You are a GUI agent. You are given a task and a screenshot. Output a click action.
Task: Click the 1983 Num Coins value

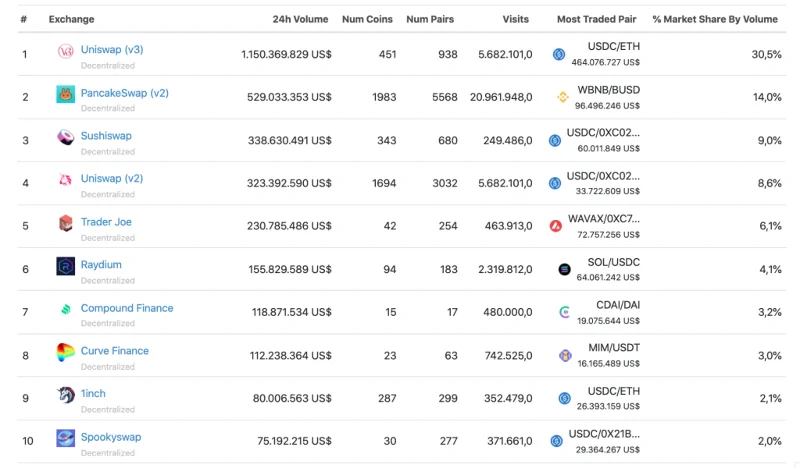click(x=384, y=97)
